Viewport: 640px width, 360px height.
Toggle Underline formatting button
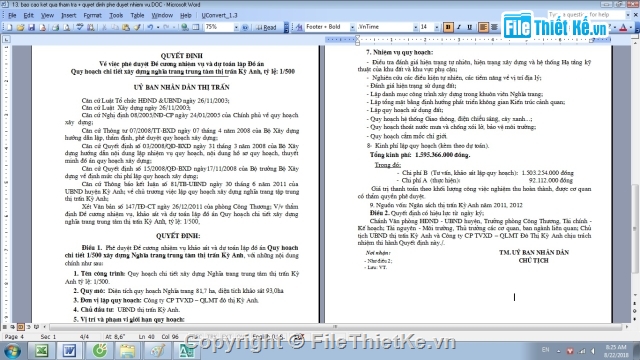[x=470, y=27]
